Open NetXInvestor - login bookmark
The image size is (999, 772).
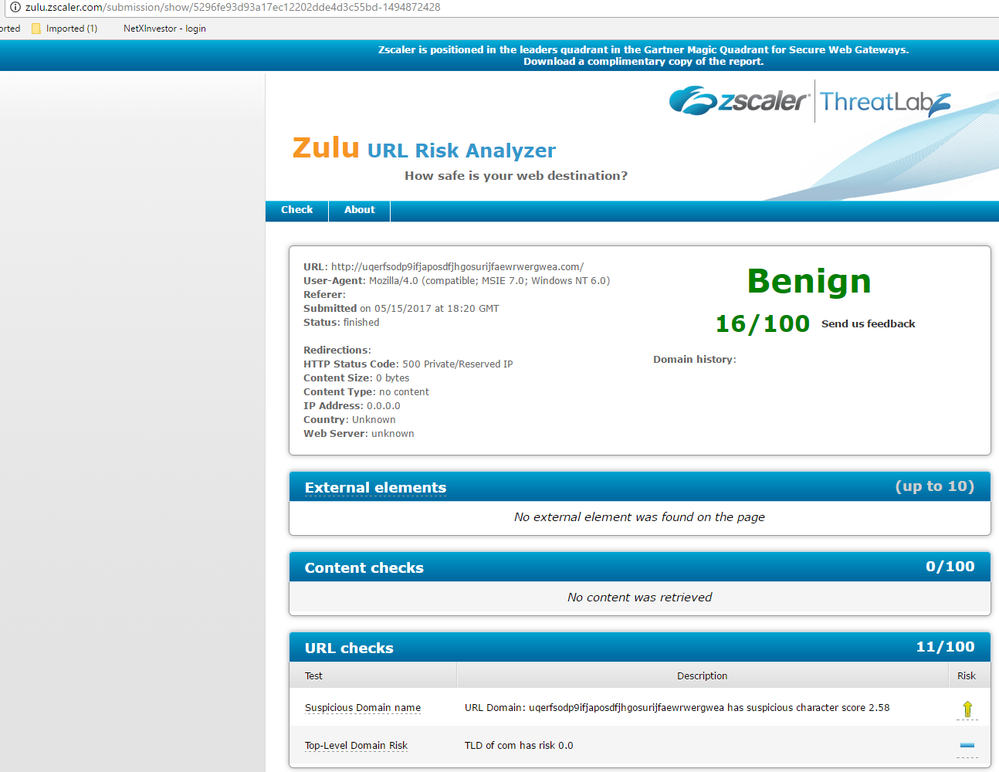coord(164,29)
